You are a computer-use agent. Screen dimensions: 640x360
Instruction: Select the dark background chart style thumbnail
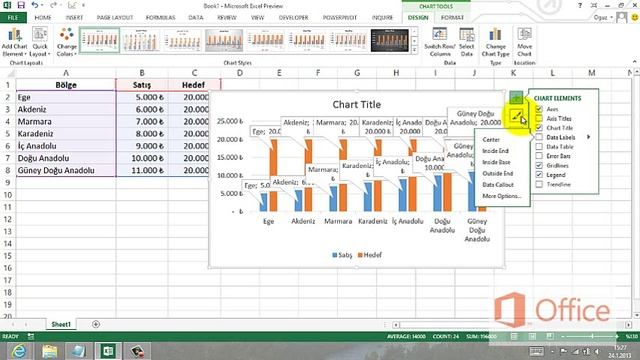tap(390, 40)
